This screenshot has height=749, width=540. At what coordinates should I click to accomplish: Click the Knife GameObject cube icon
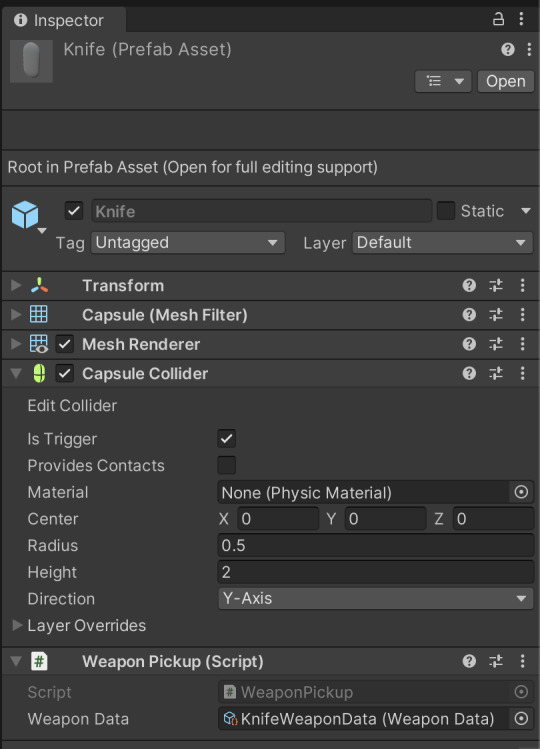coord(25,214)
